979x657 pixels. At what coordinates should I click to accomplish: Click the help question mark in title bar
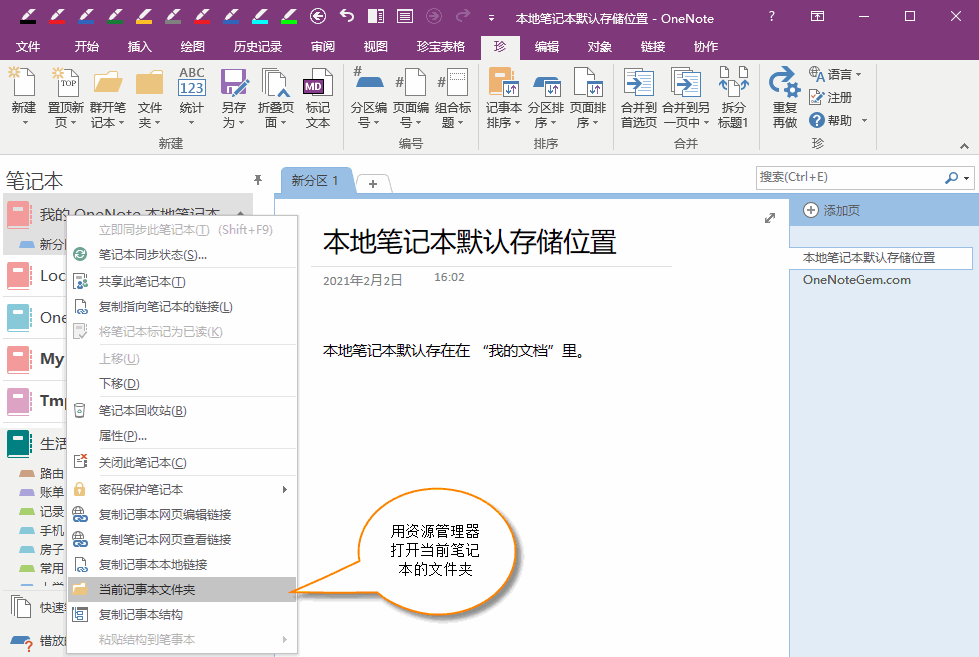(x=772, y=17)
